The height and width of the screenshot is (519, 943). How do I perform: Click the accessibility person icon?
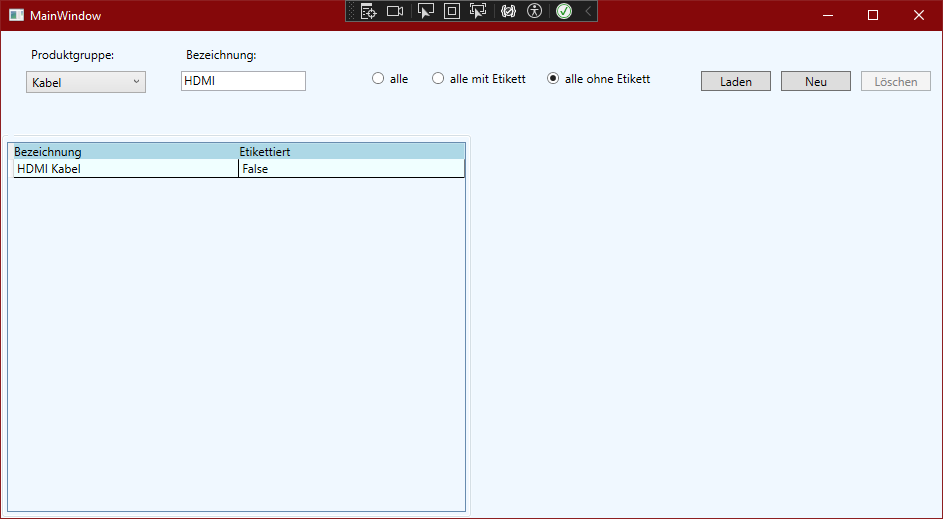pyautogui.click(x=534, y=11)
